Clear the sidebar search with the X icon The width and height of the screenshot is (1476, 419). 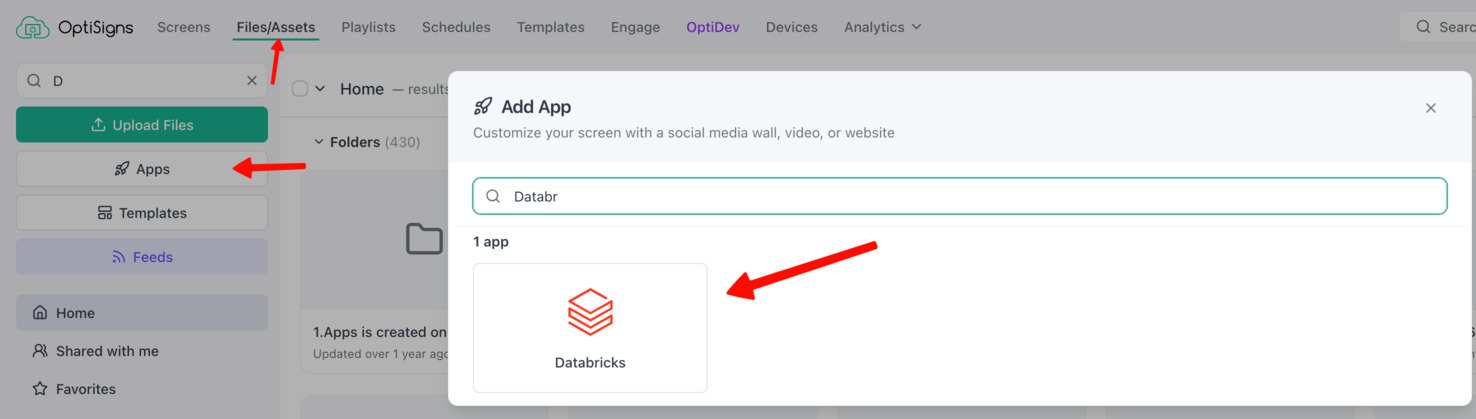coord(252,81)
